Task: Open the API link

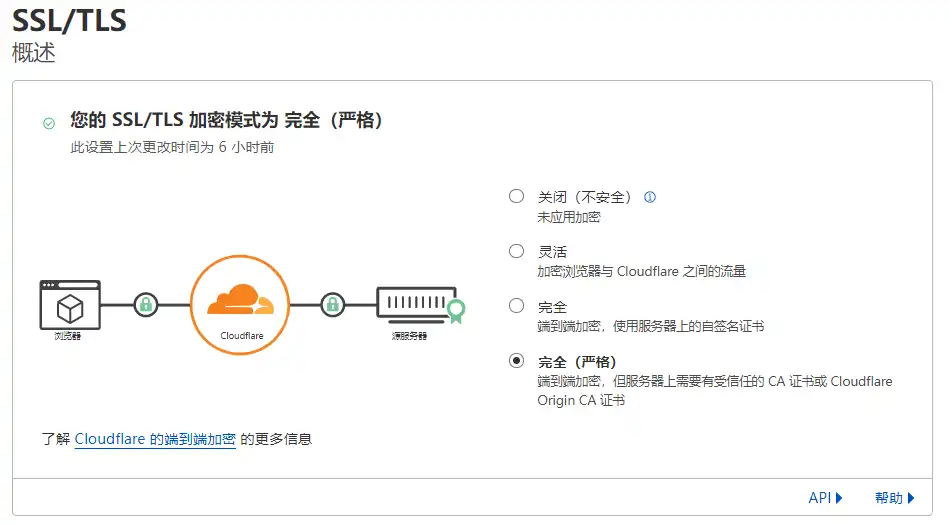Action: (819, 498)
